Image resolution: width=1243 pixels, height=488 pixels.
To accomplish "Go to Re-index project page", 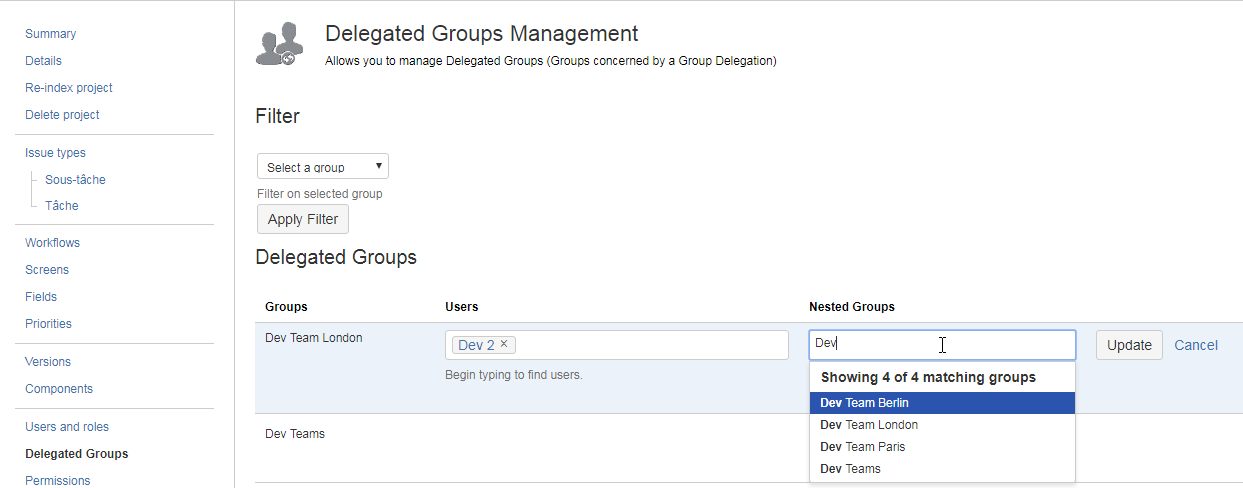I will point(68,88).
